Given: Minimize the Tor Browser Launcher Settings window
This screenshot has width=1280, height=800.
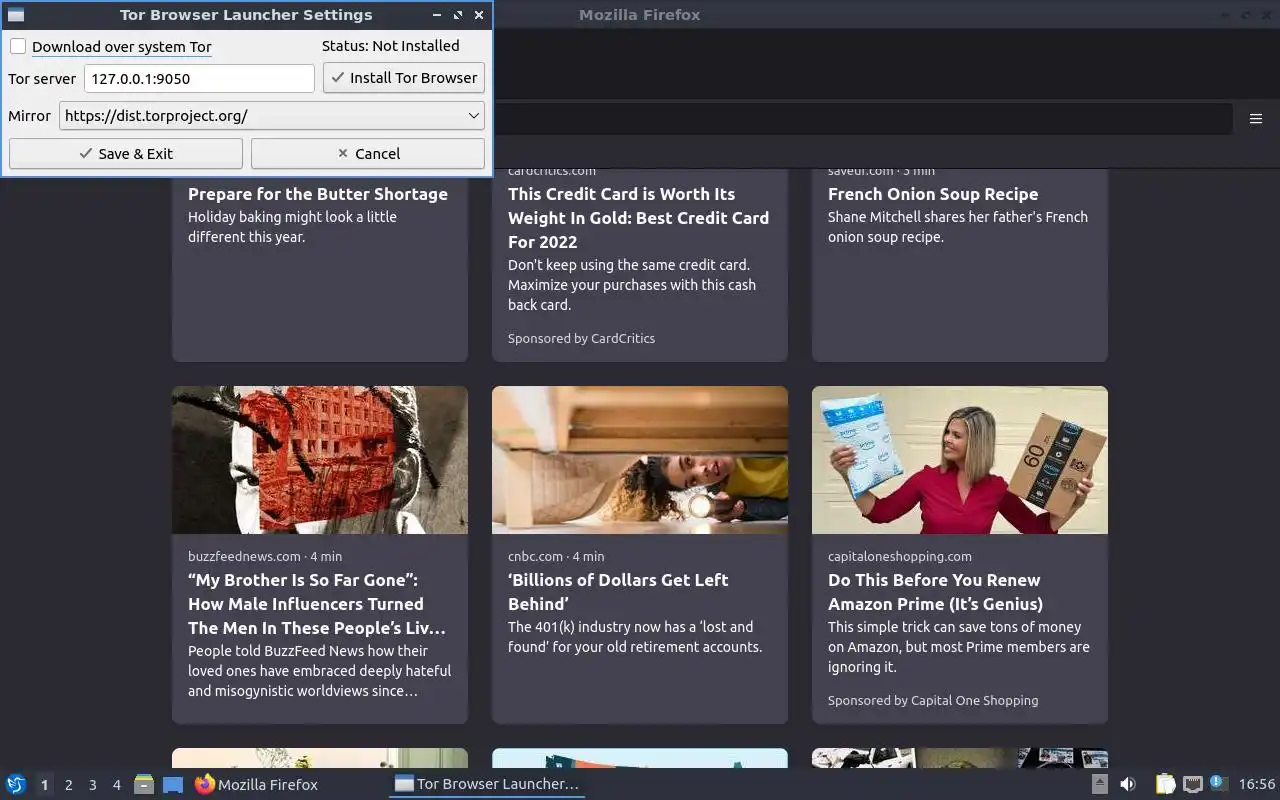Looking at the screenshot, I should tap(437, 15).
